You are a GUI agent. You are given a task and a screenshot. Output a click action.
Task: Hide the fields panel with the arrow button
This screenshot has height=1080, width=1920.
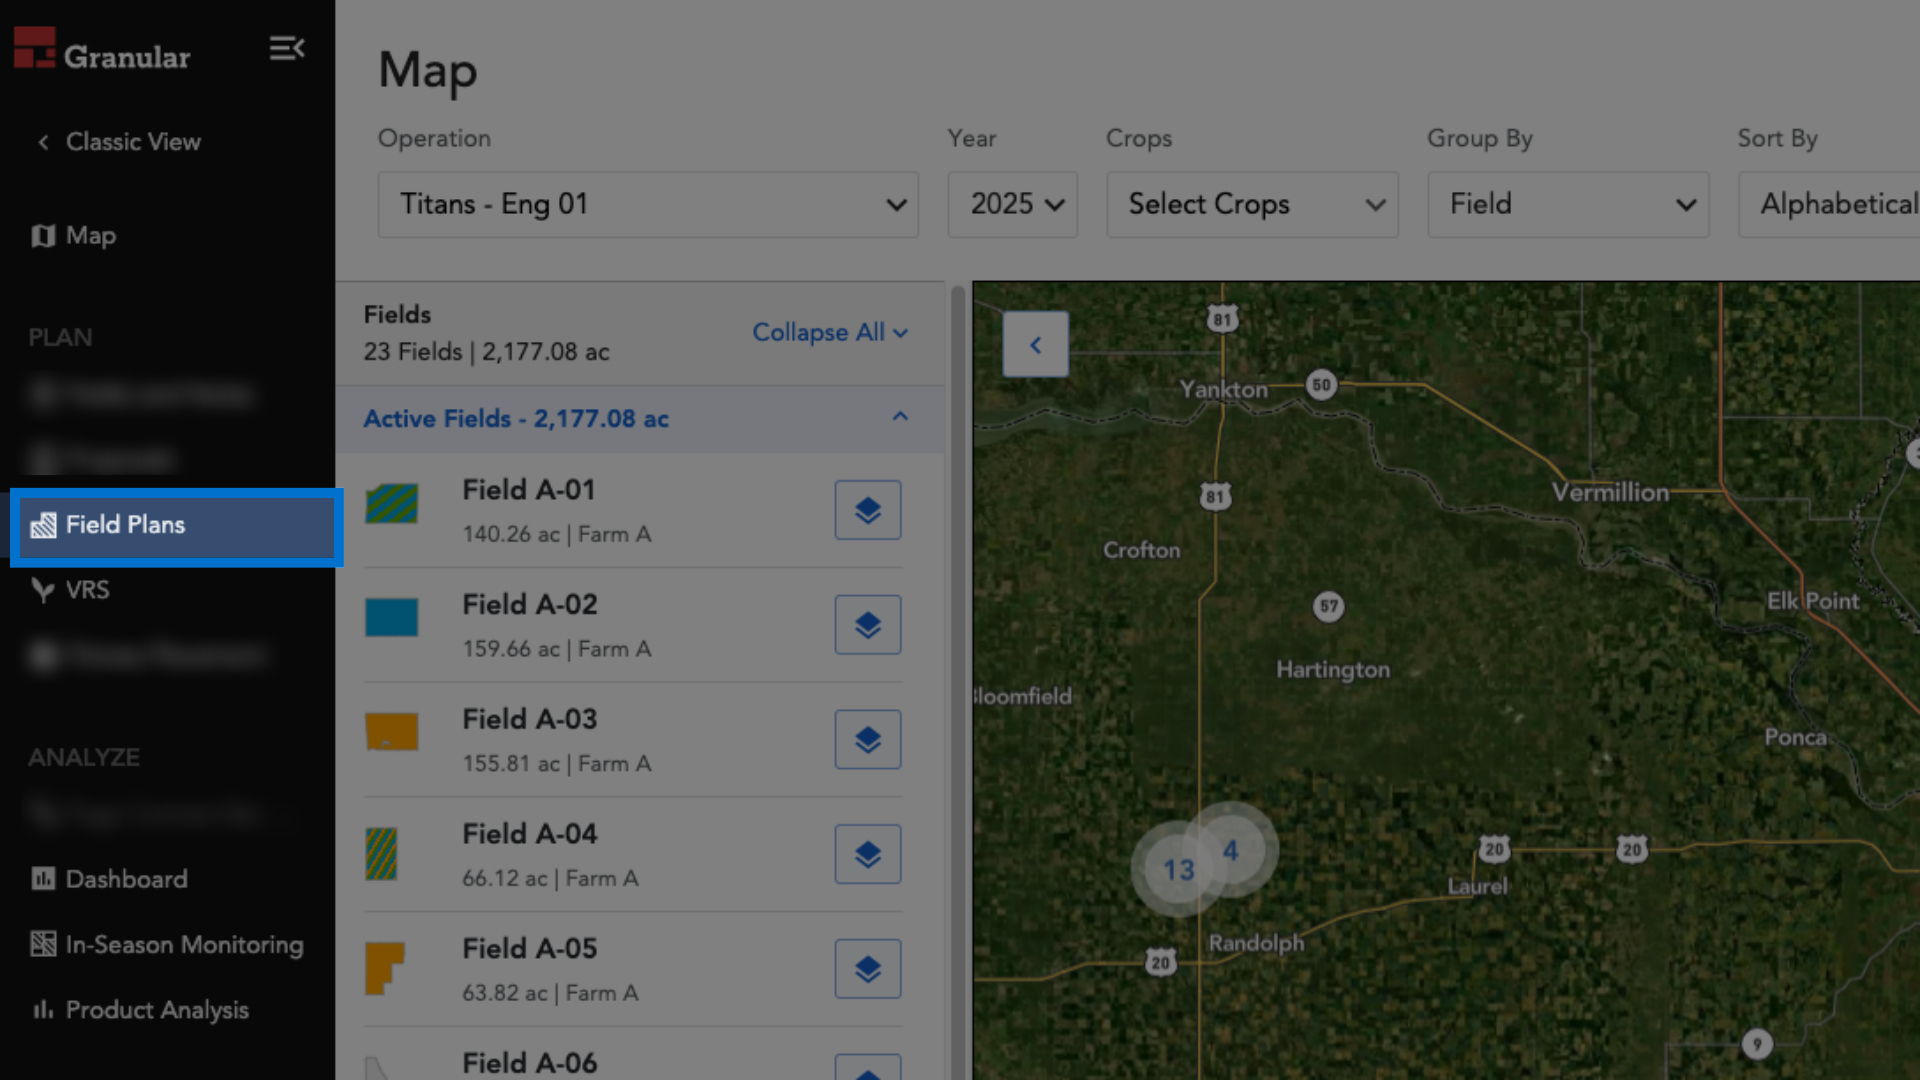(1035, 344)
